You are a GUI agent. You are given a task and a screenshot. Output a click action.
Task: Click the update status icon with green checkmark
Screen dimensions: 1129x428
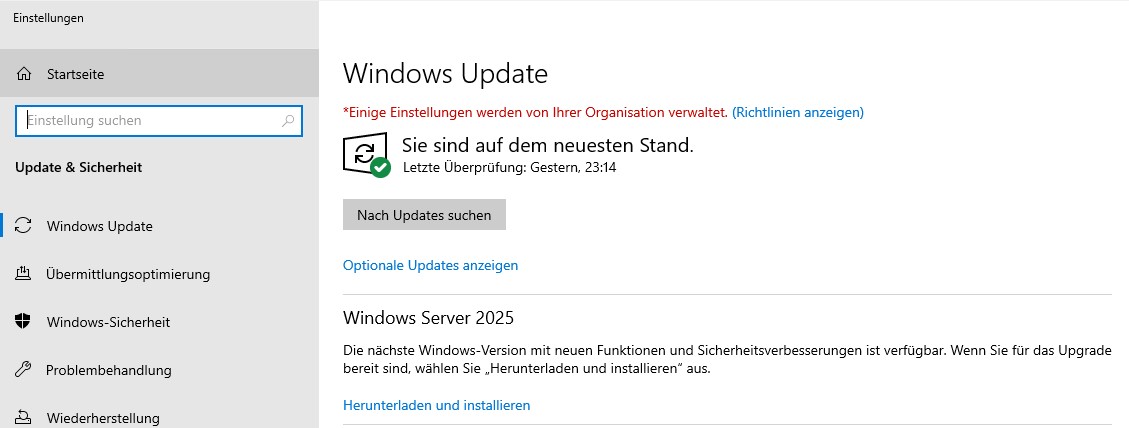(365, 156)
